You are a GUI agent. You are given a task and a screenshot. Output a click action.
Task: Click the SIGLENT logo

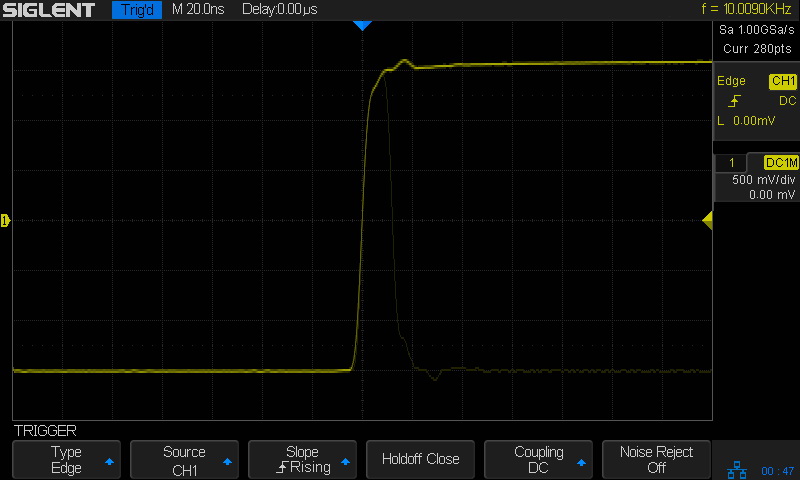49,10
